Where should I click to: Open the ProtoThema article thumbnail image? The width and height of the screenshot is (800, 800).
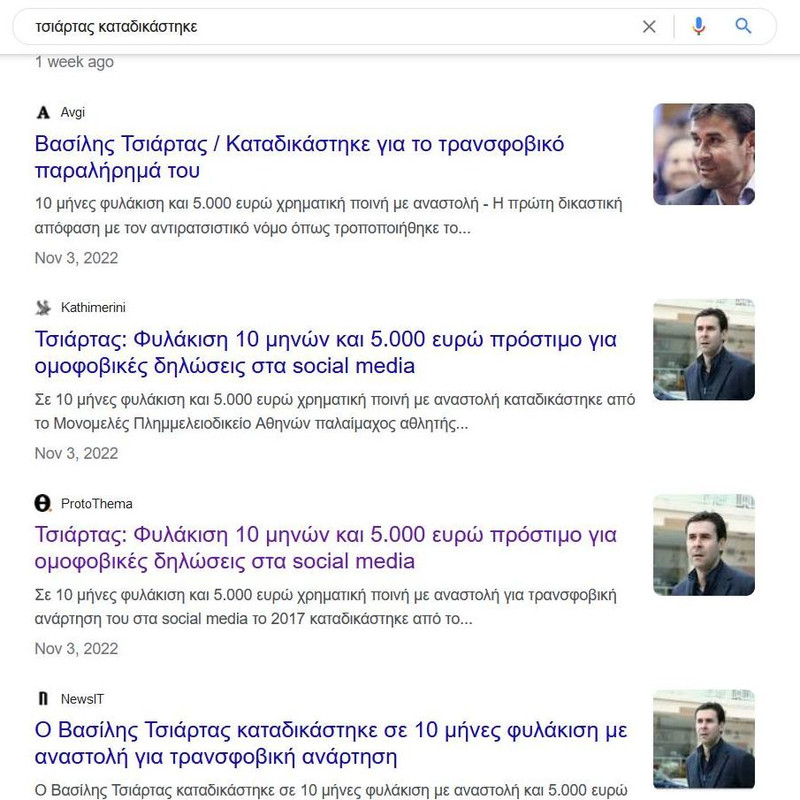click(x=704, y=545)
